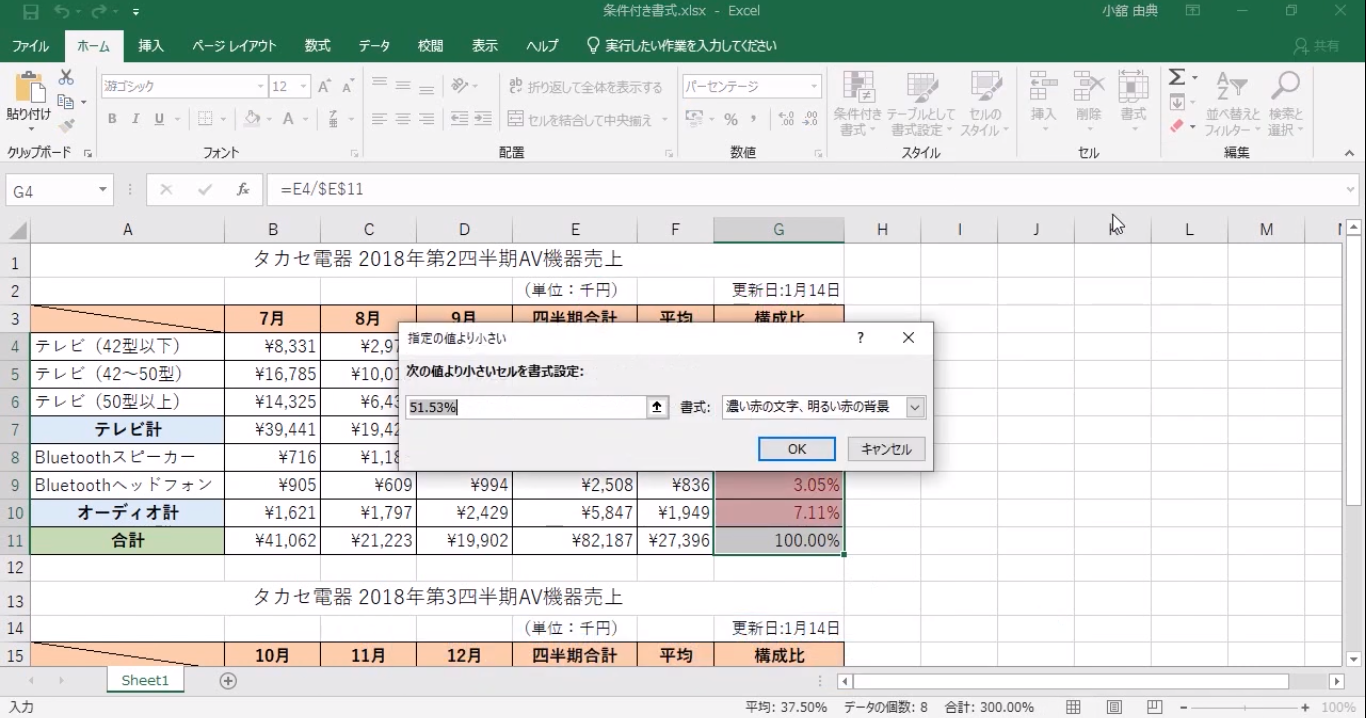The width and height of the screenshot is (1366, 718).
Task: Add a new sheet with the plus icon
Action: (x=228, y=681)
